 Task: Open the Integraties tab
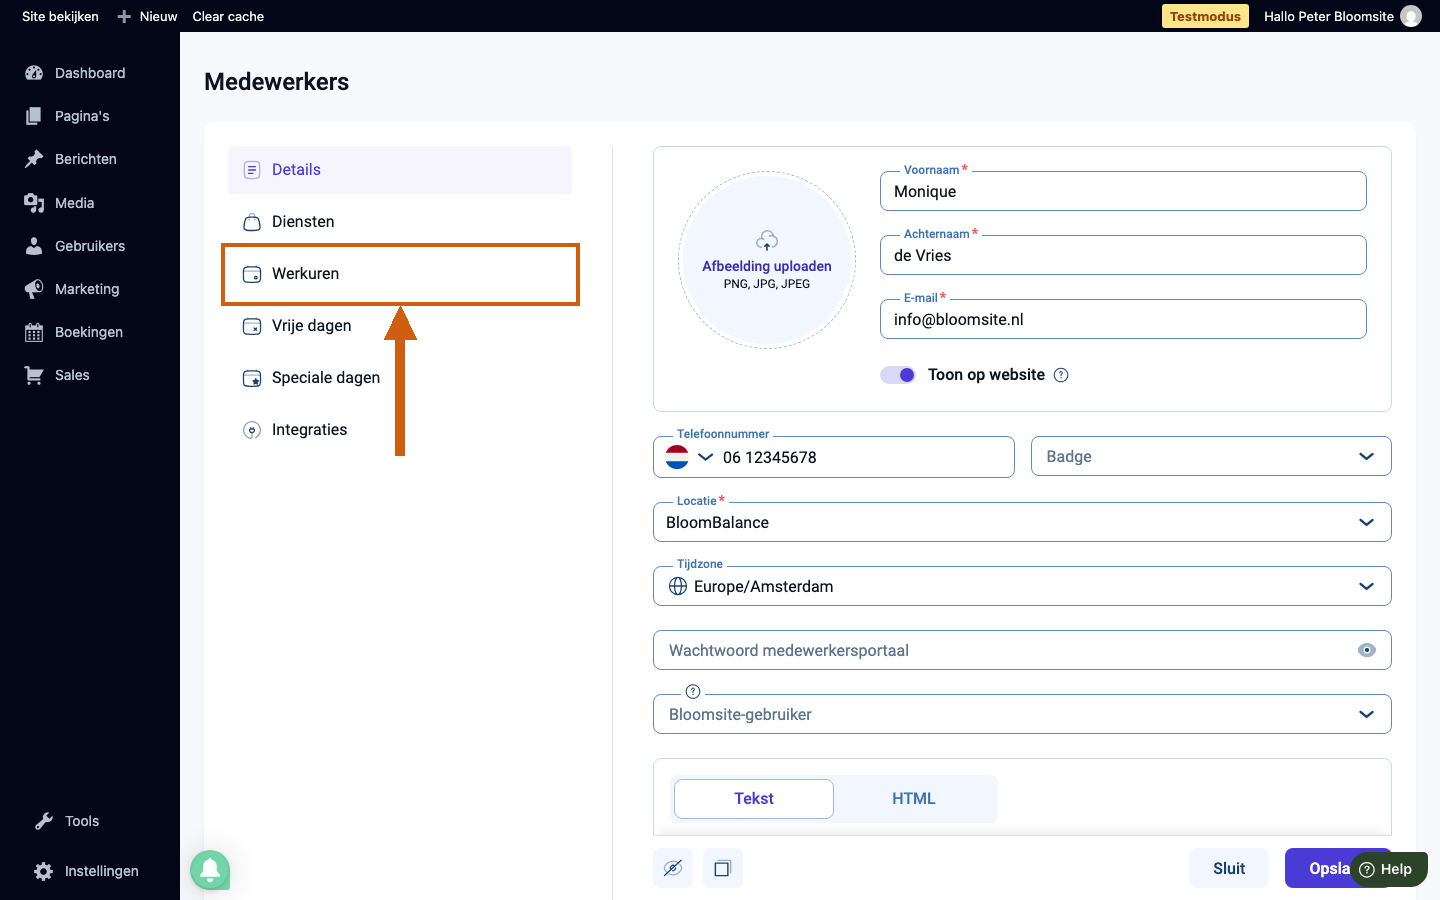pyautogui.click(x=400, y=430)
